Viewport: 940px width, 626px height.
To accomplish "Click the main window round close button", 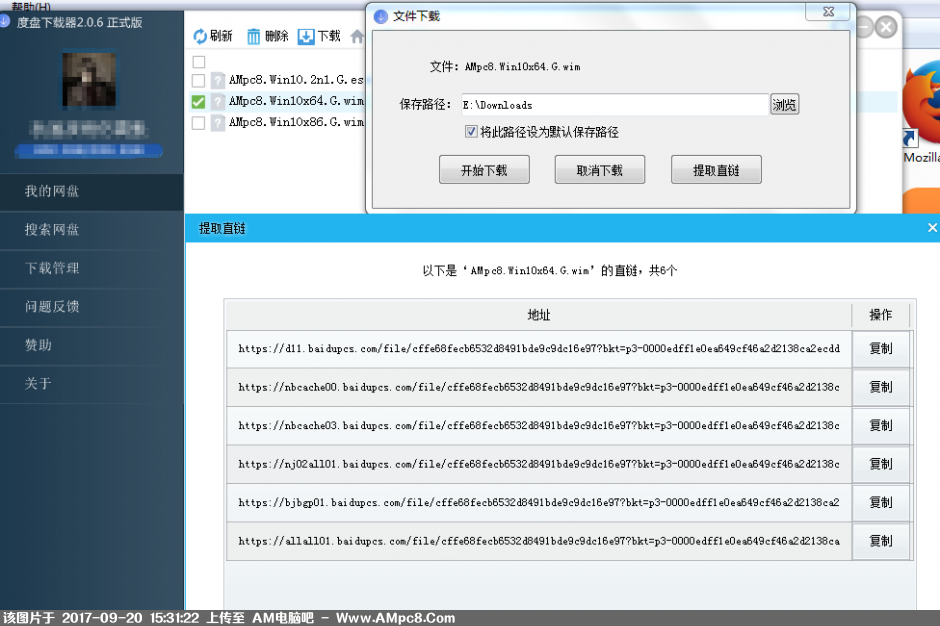I will coord(886,27).
